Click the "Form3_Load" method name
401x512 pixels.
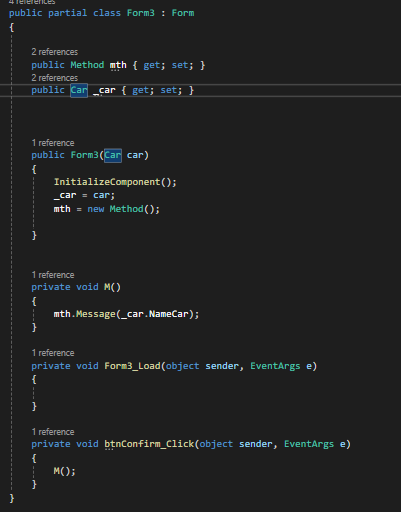[x=132, y=366]
